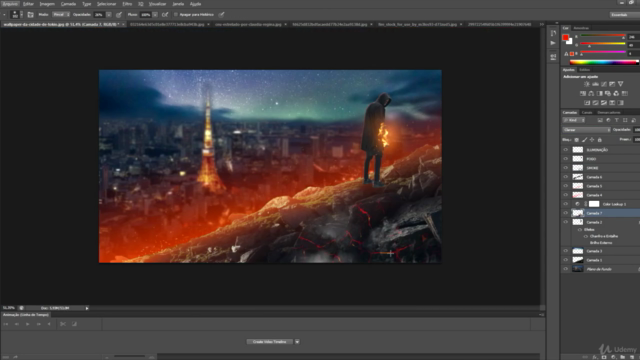The width and height of the screenshot is (640, 360).
Task: Switch to the Amostras tab
Action: pos(581,28)
